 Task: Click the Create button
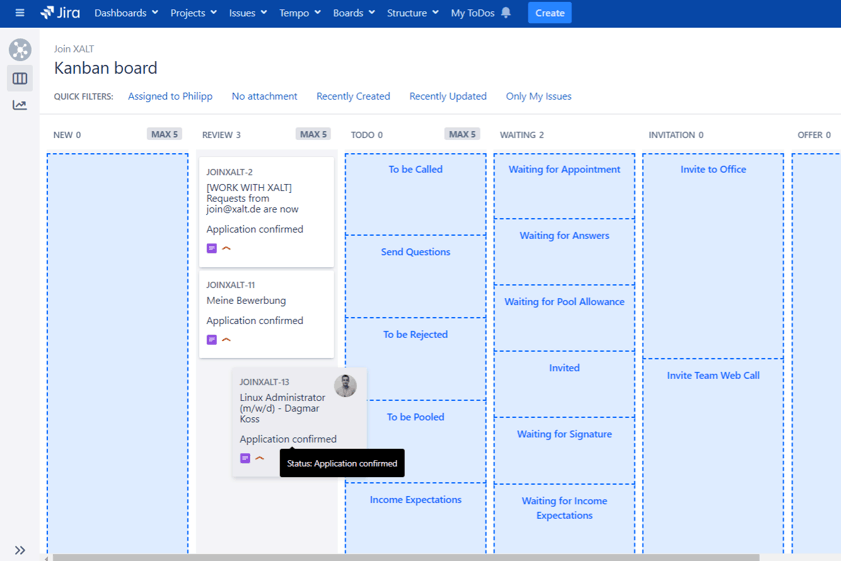click(x=550, y=13)
